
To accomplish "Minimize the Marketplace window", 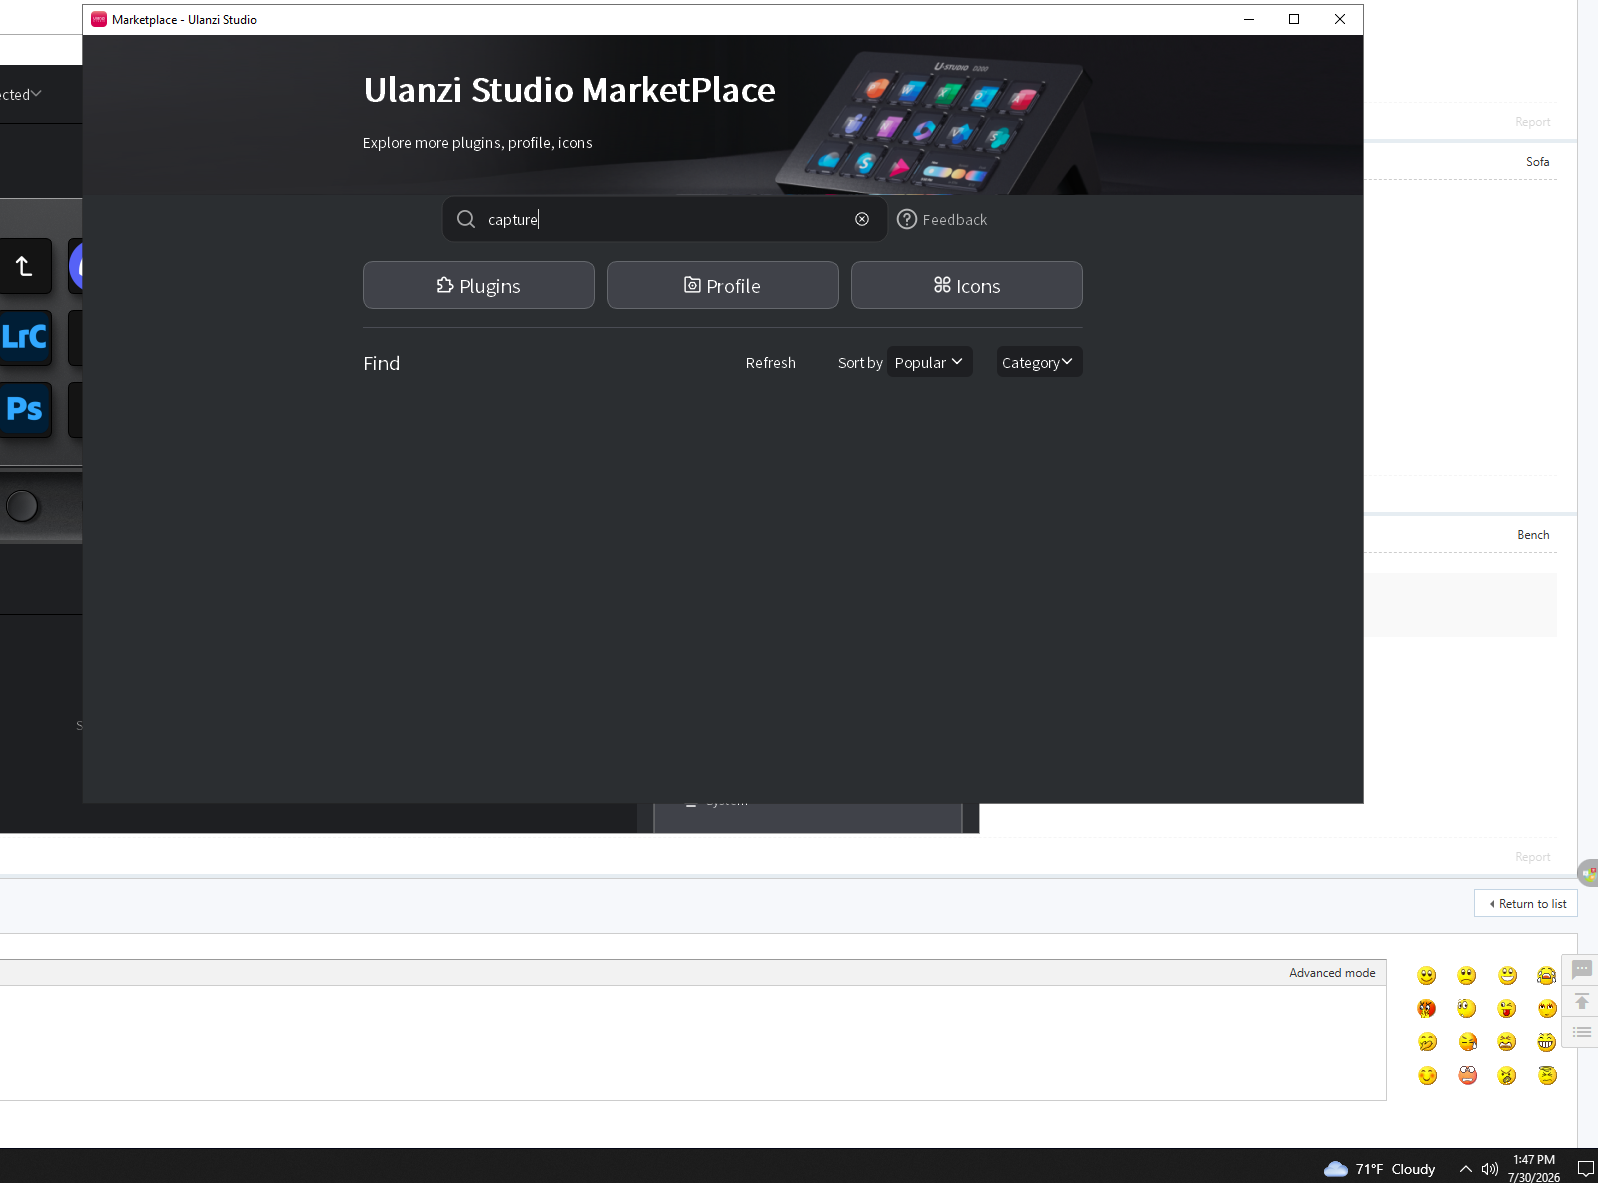I will coord(1249,19).
